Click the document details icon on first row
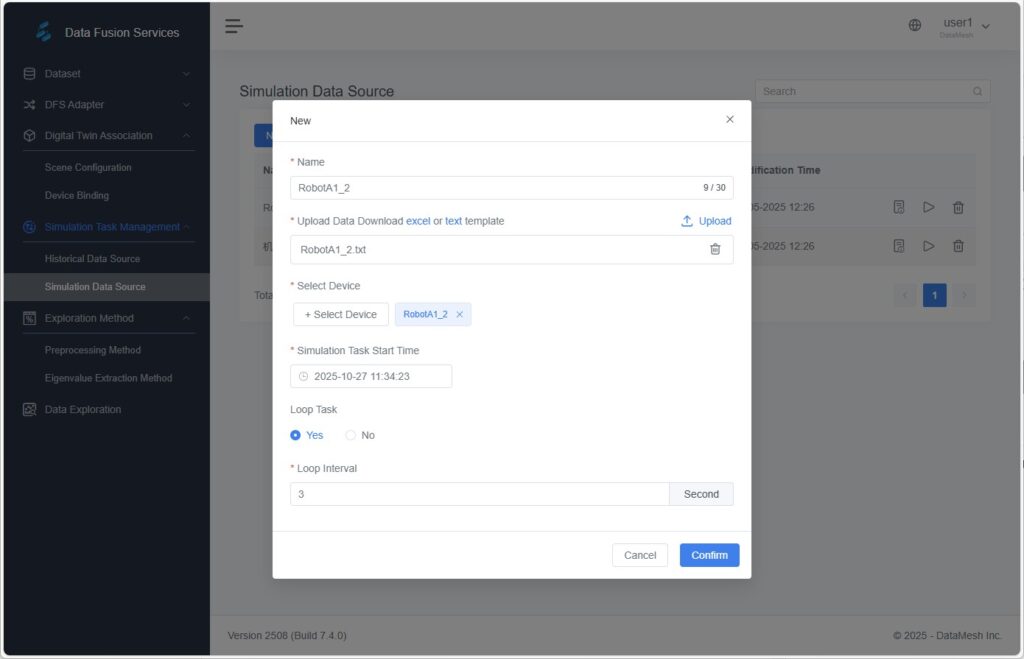 (898, 207)
